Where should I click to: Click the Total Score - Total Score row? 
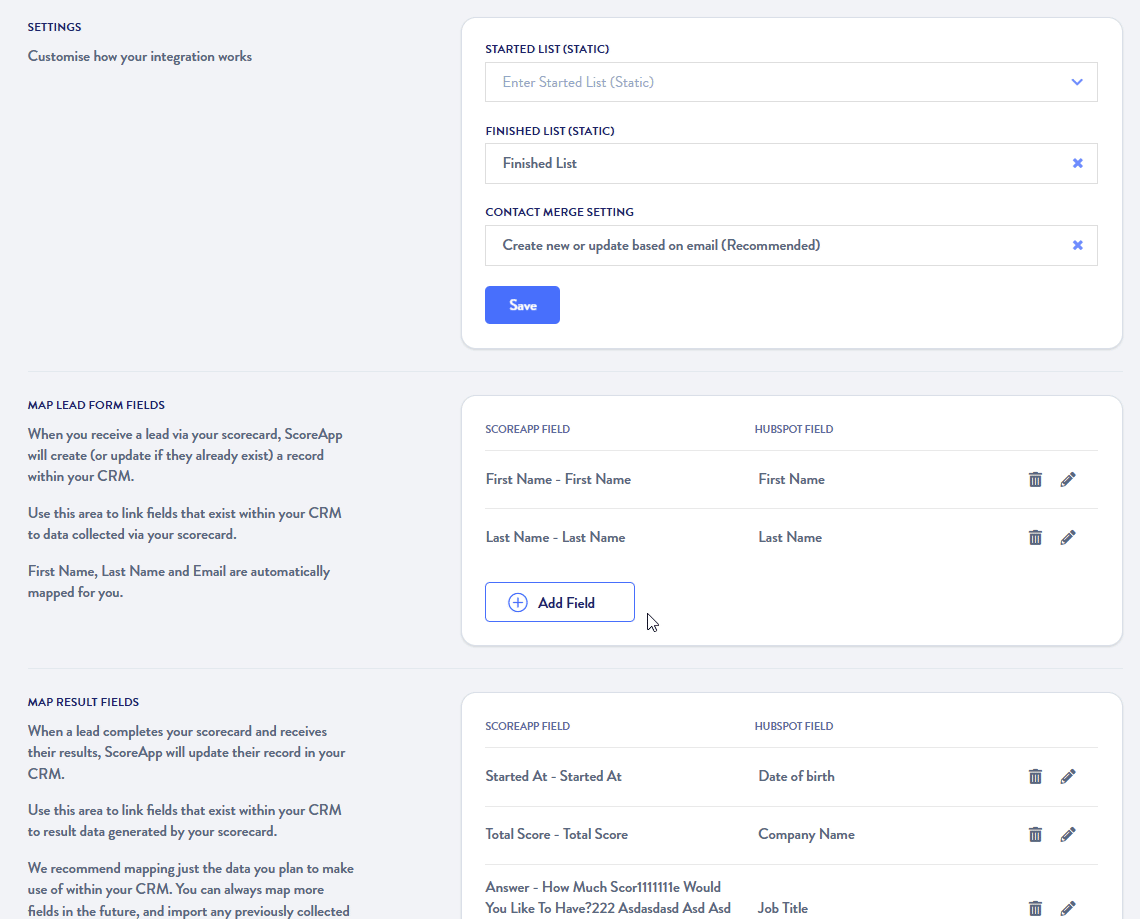point(556,835)
